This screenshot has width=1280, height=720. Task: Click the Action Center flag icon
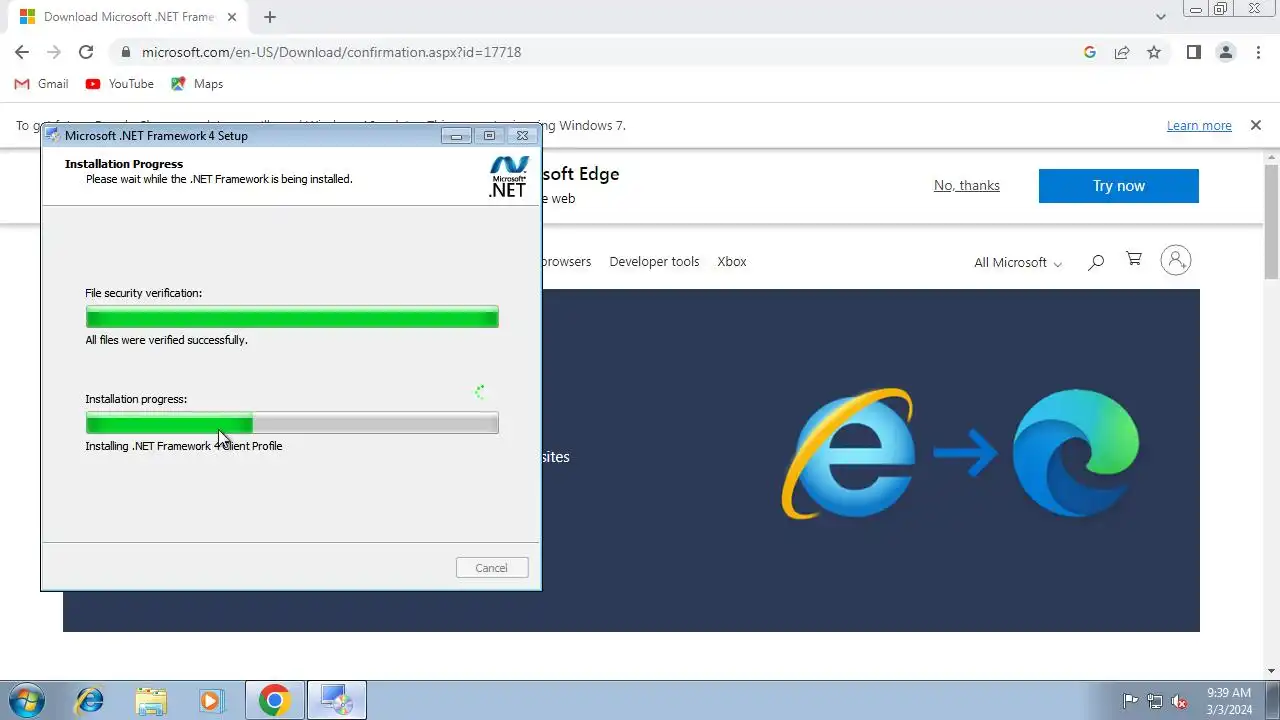pos(1131,701)
